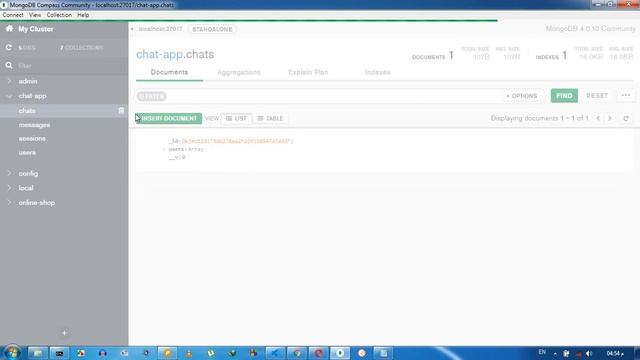Switch to the Indexes tab

pos(378,72)
